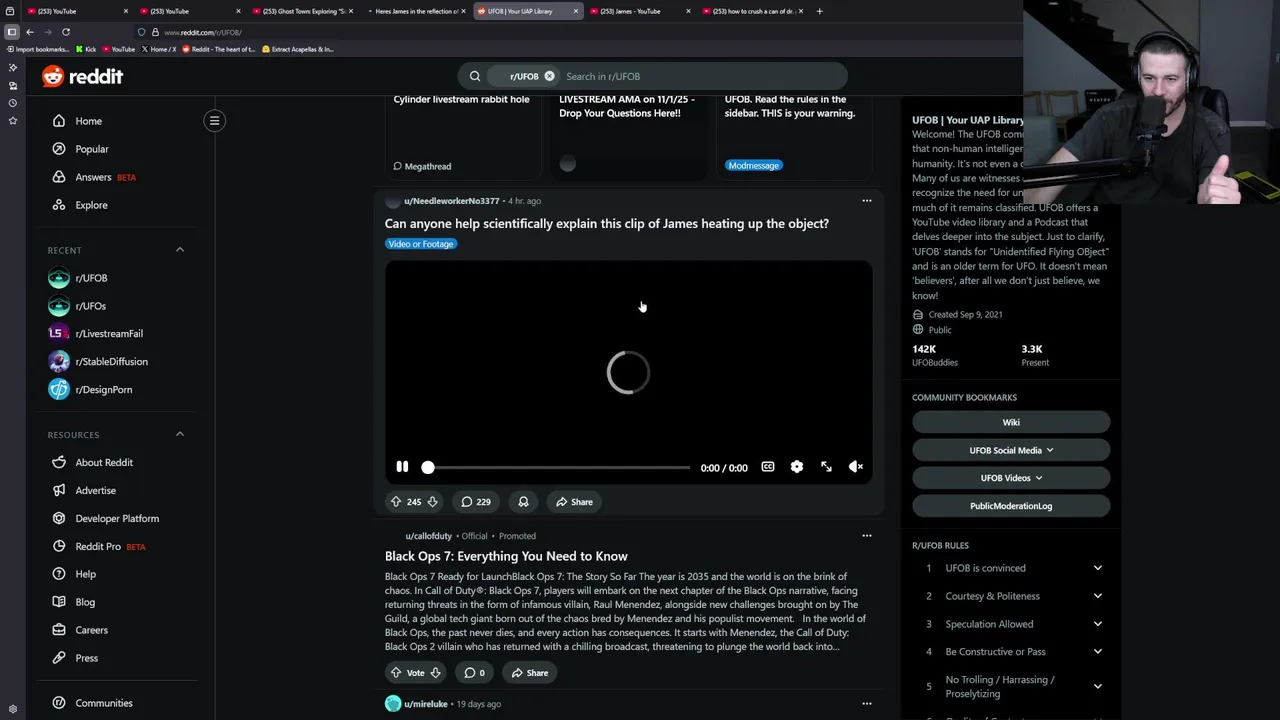Open the u/mireluke post overflow menu

coord(867,704)
